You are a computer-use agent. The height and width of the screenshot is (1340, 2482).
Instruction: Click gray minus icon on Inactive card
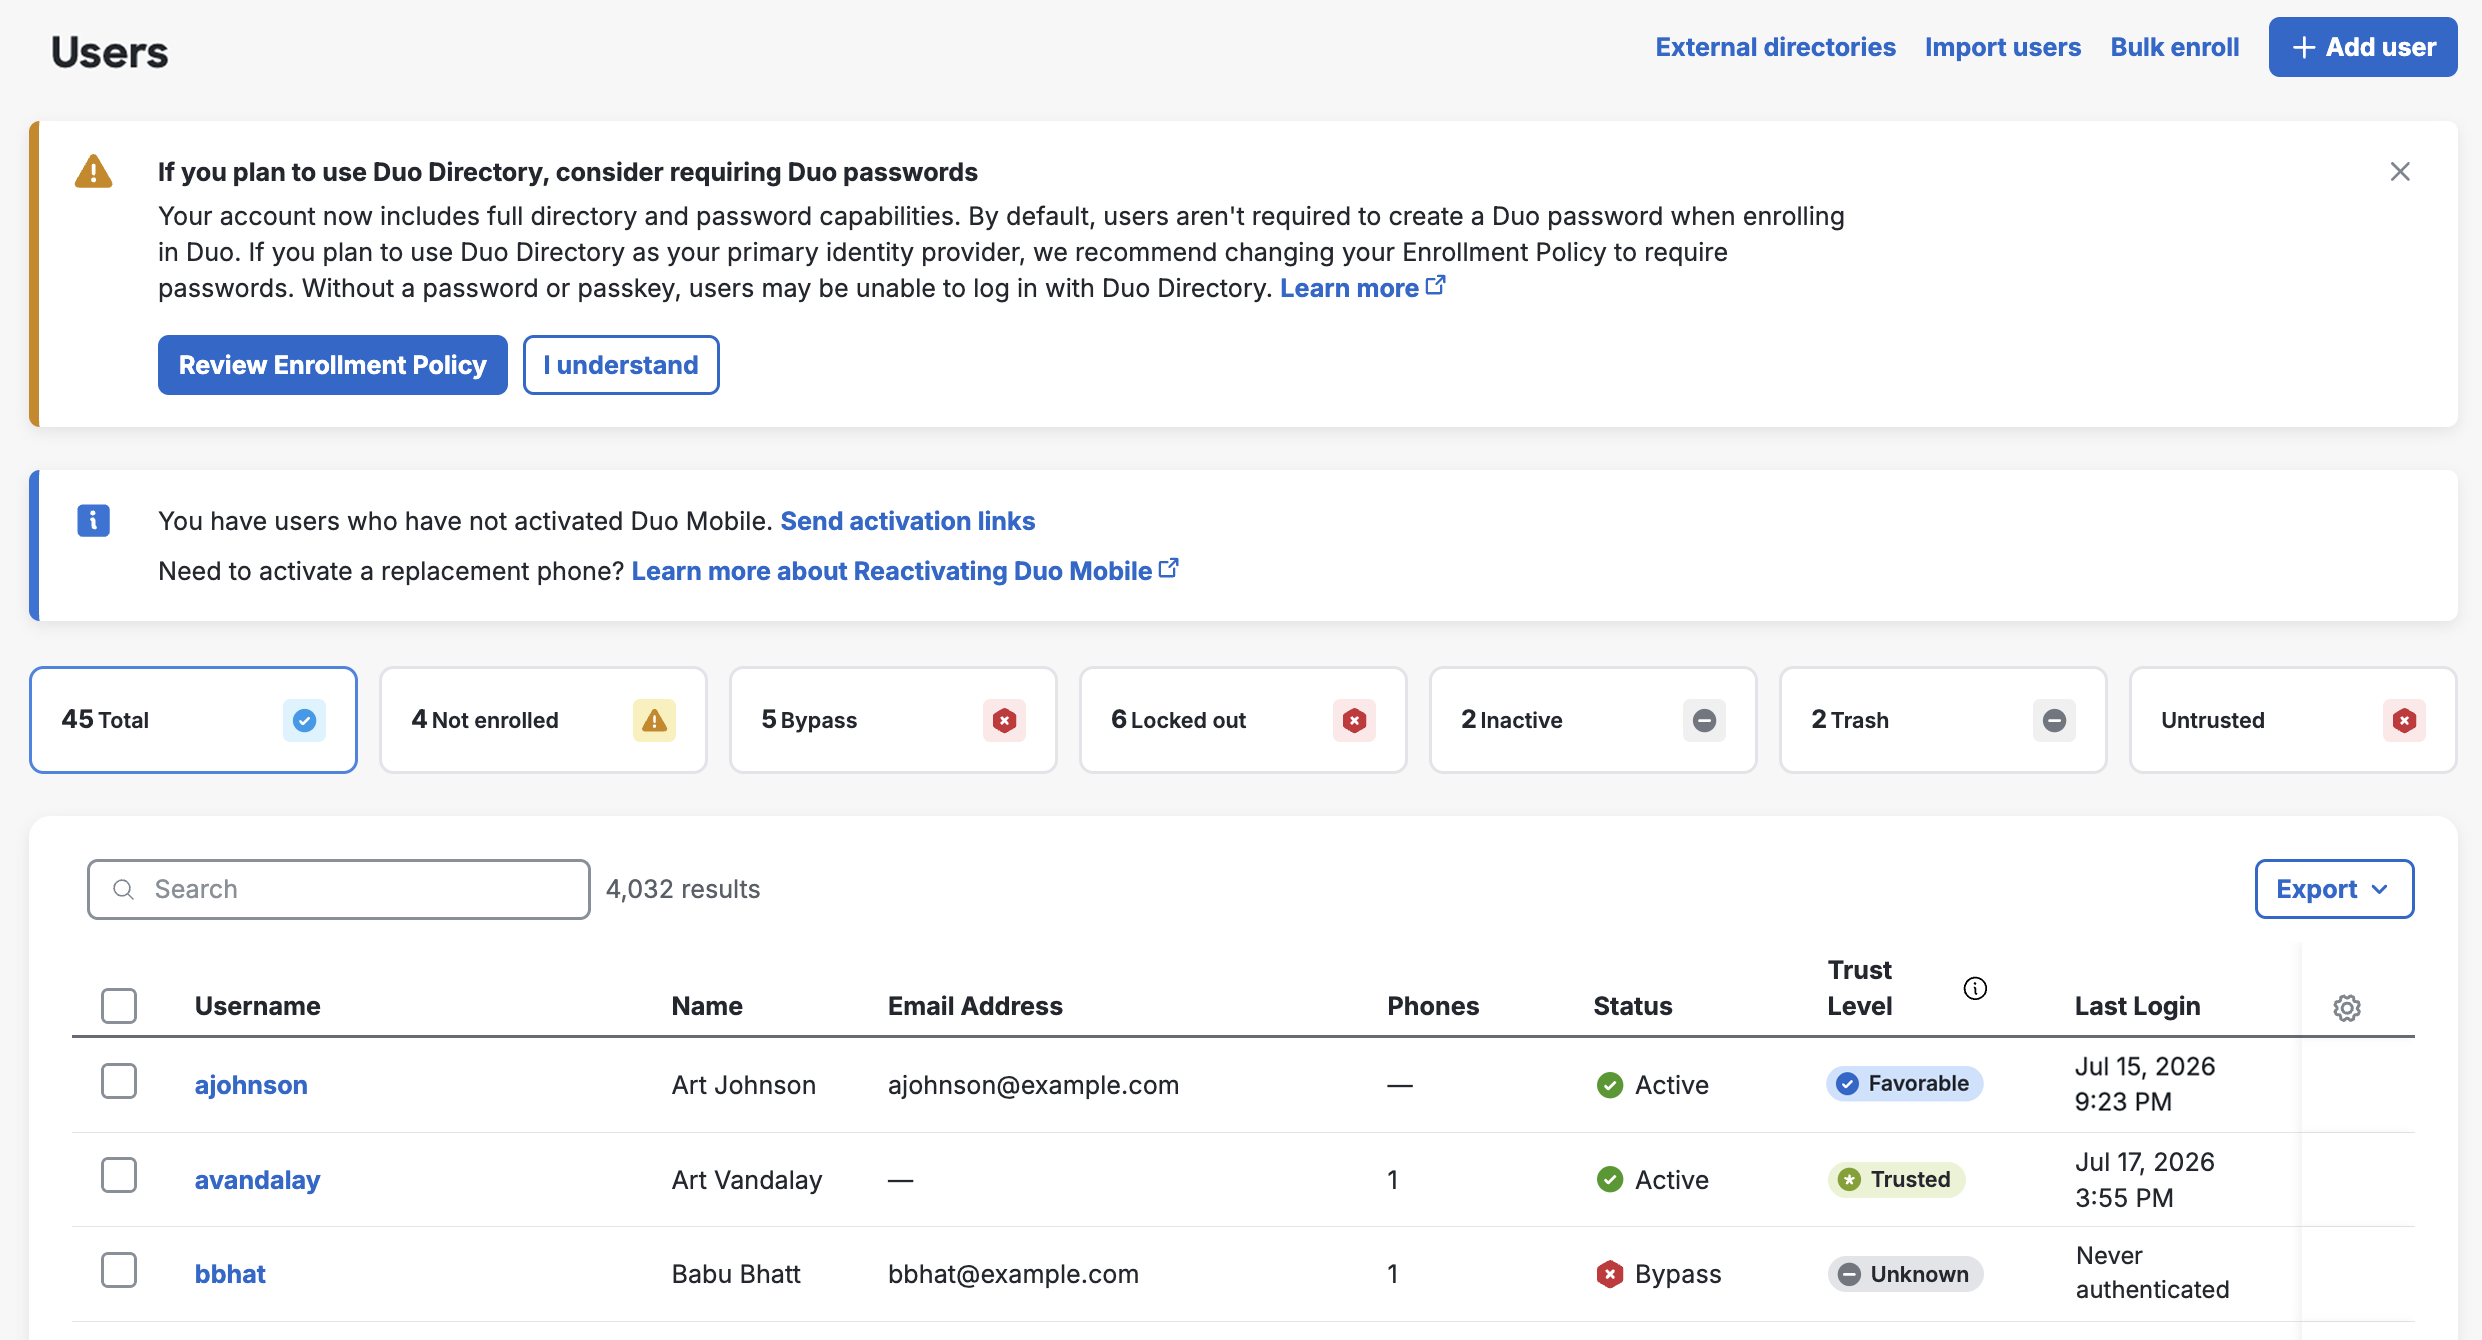pos(1704,720)
